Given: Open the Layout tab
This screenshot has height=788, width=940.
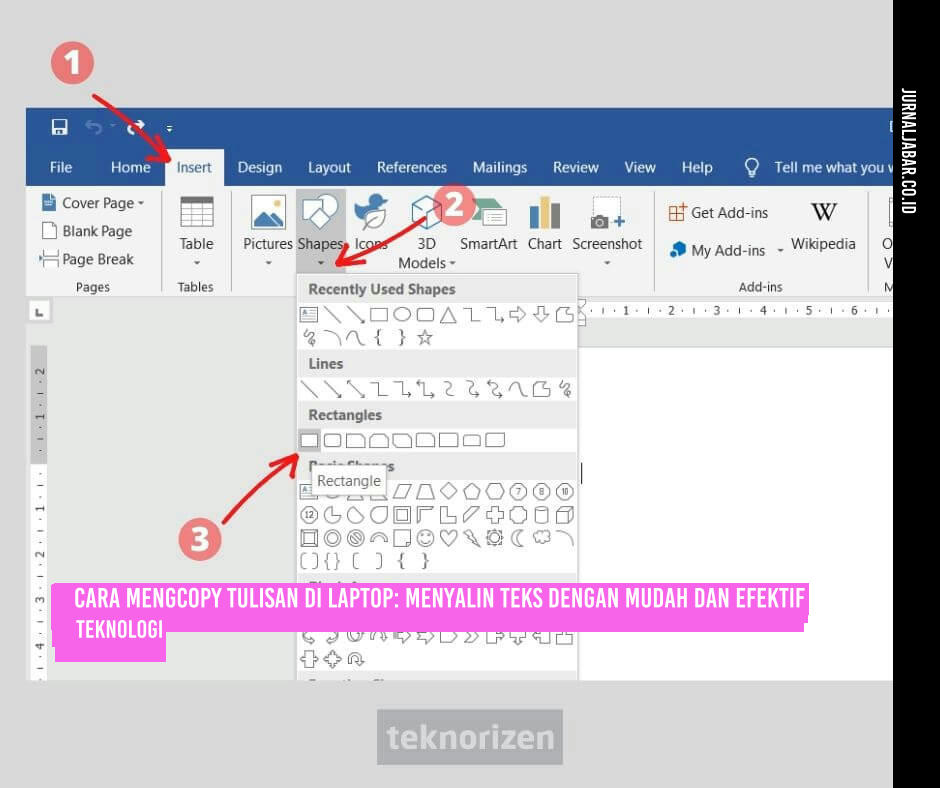Looking at the screenshot, I should pyautogui.click(x=329, y=167).
